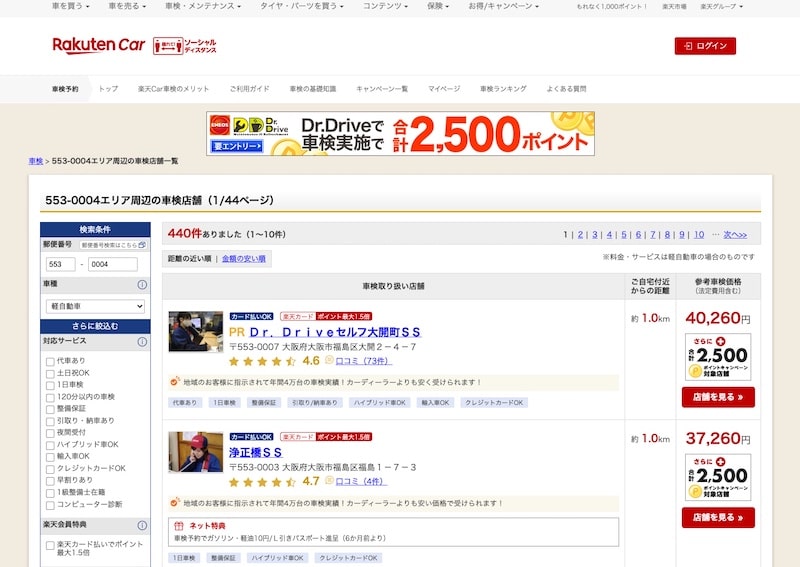The width and height of the screenshot is (800, 567).
Task: Click review bubble icon for 浄正橋SS
Action: coord(329,481)
